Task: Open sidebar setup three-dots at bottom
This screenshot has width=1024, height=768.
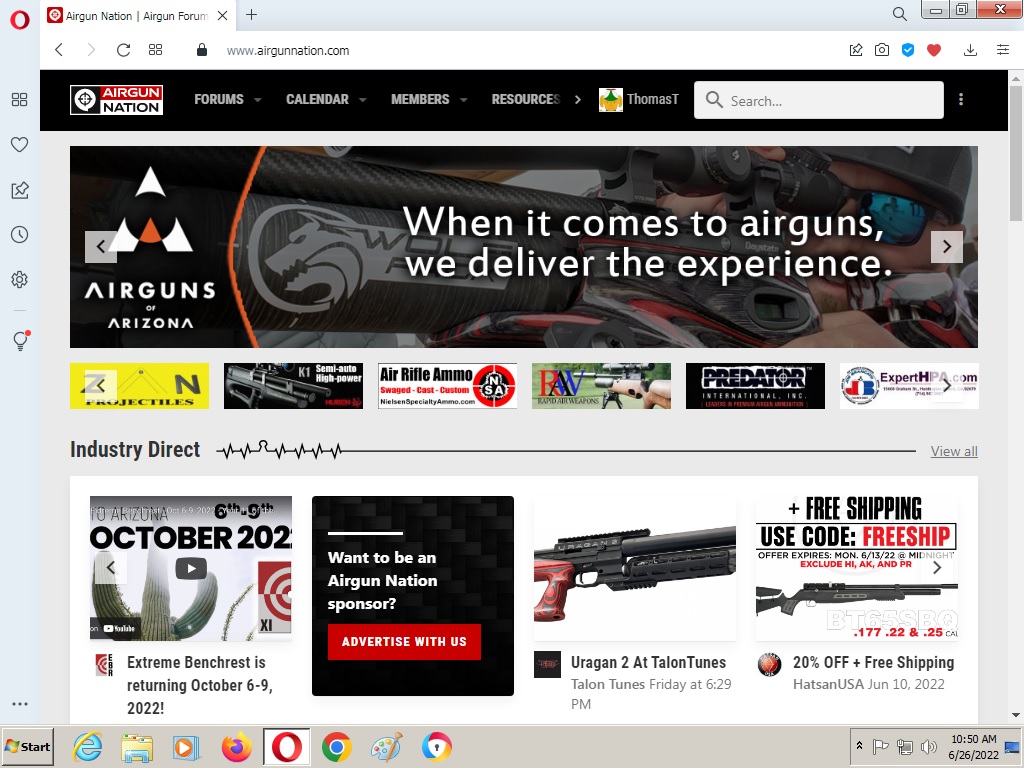Action: (20, 704)
